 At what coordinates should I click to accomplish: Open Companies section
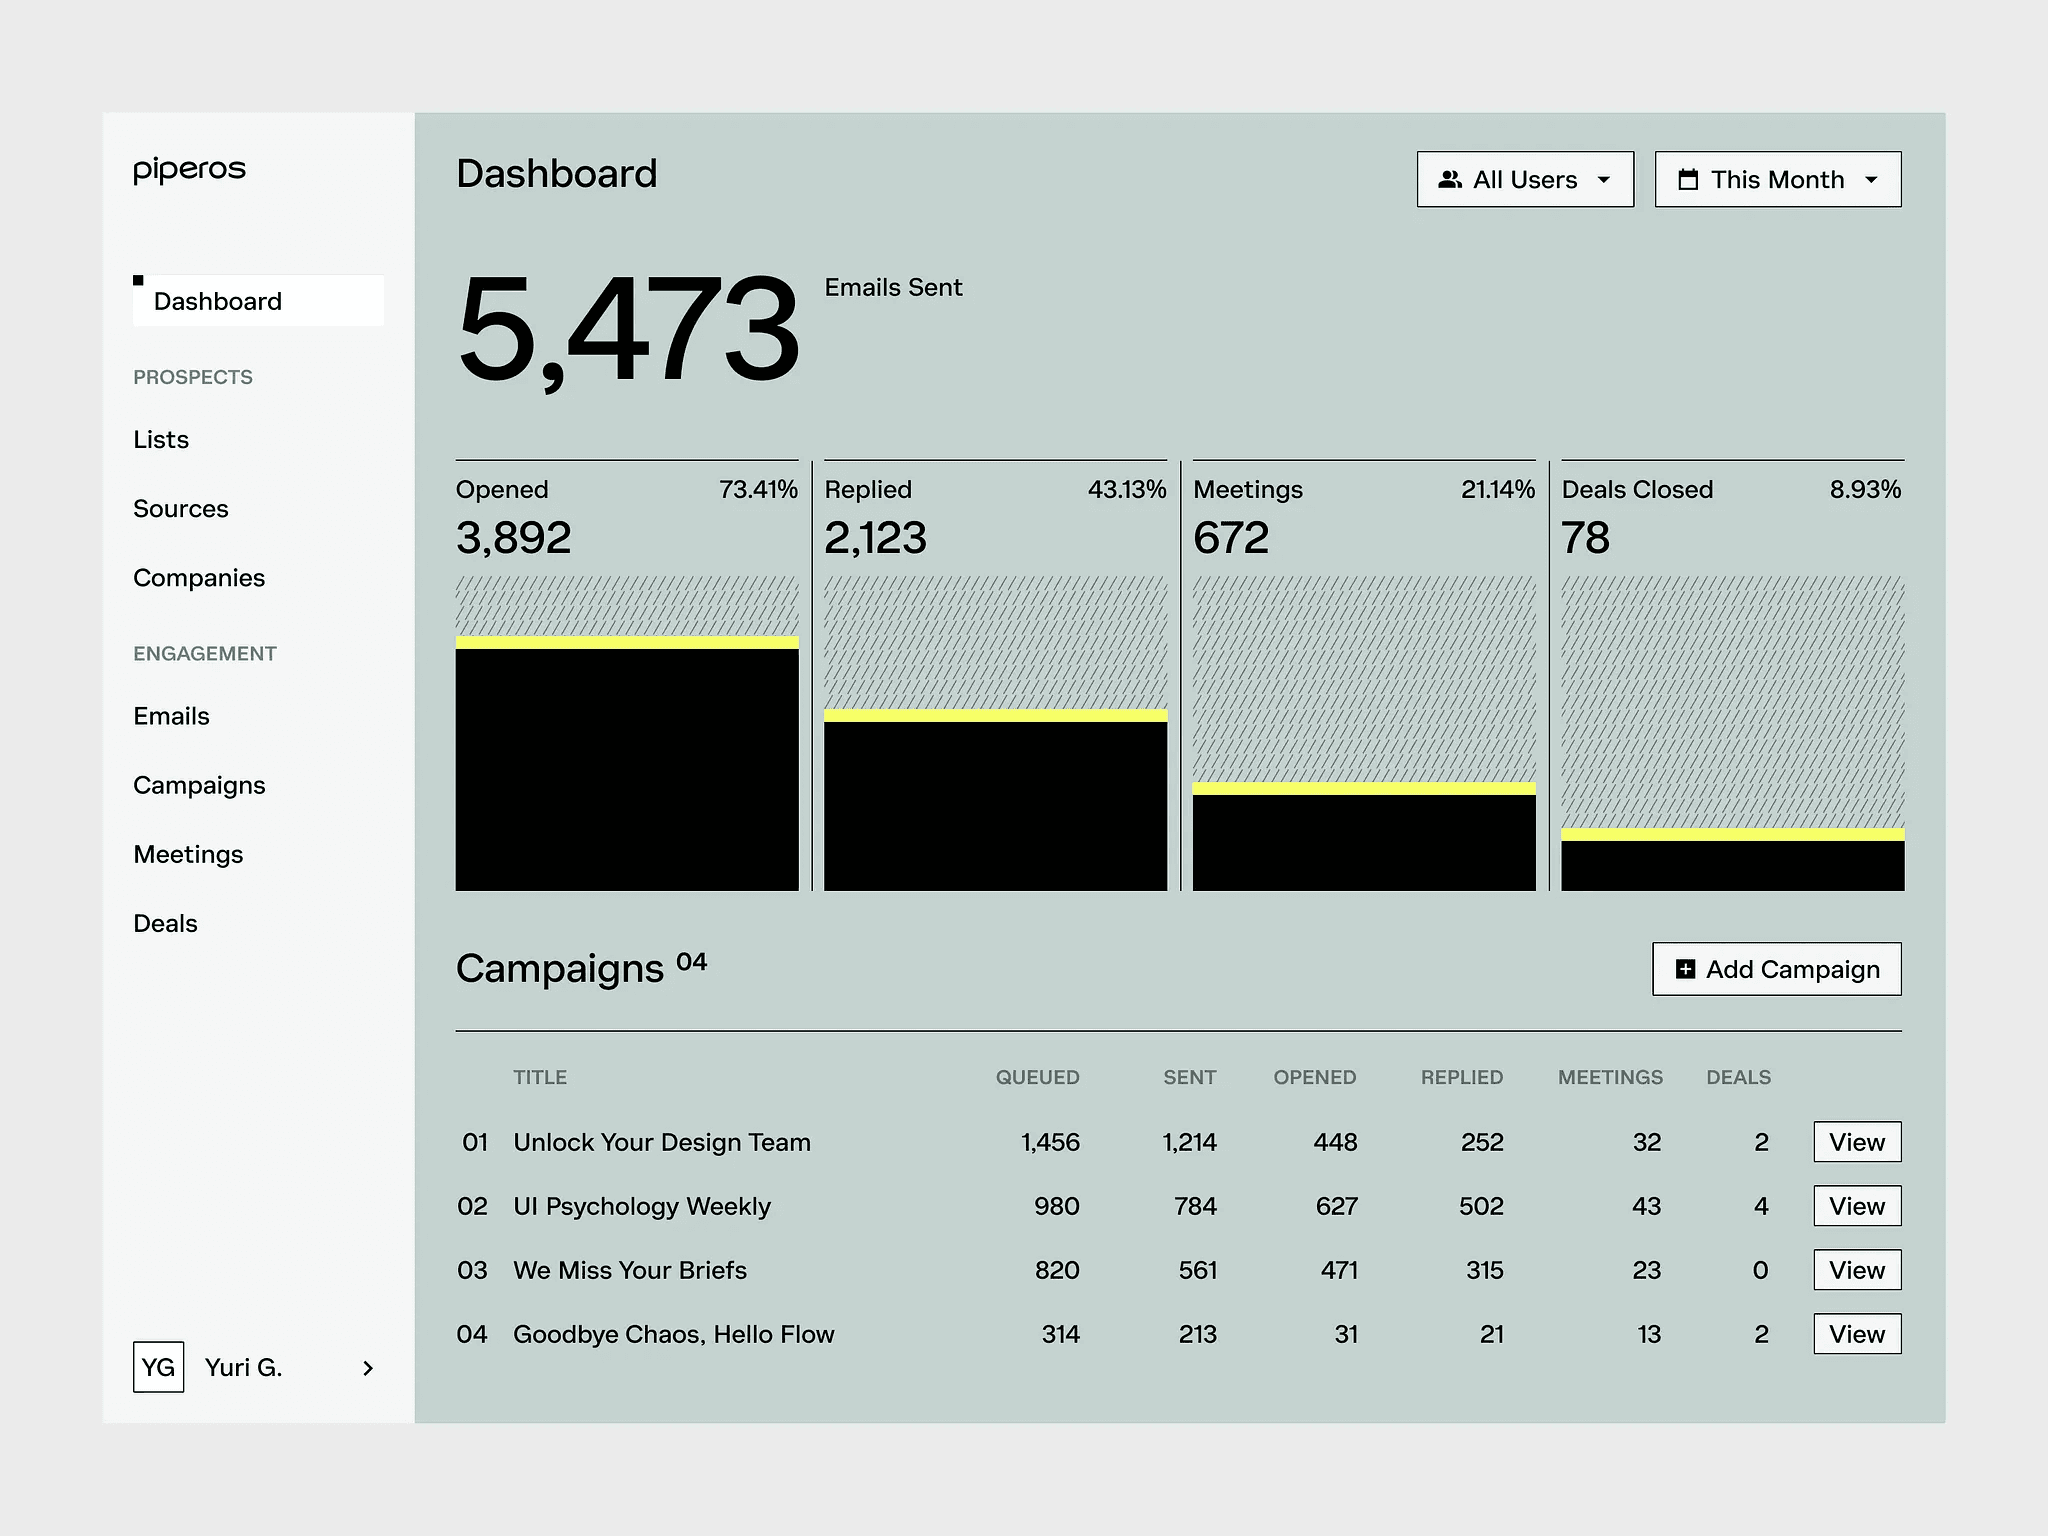(199, 578)
